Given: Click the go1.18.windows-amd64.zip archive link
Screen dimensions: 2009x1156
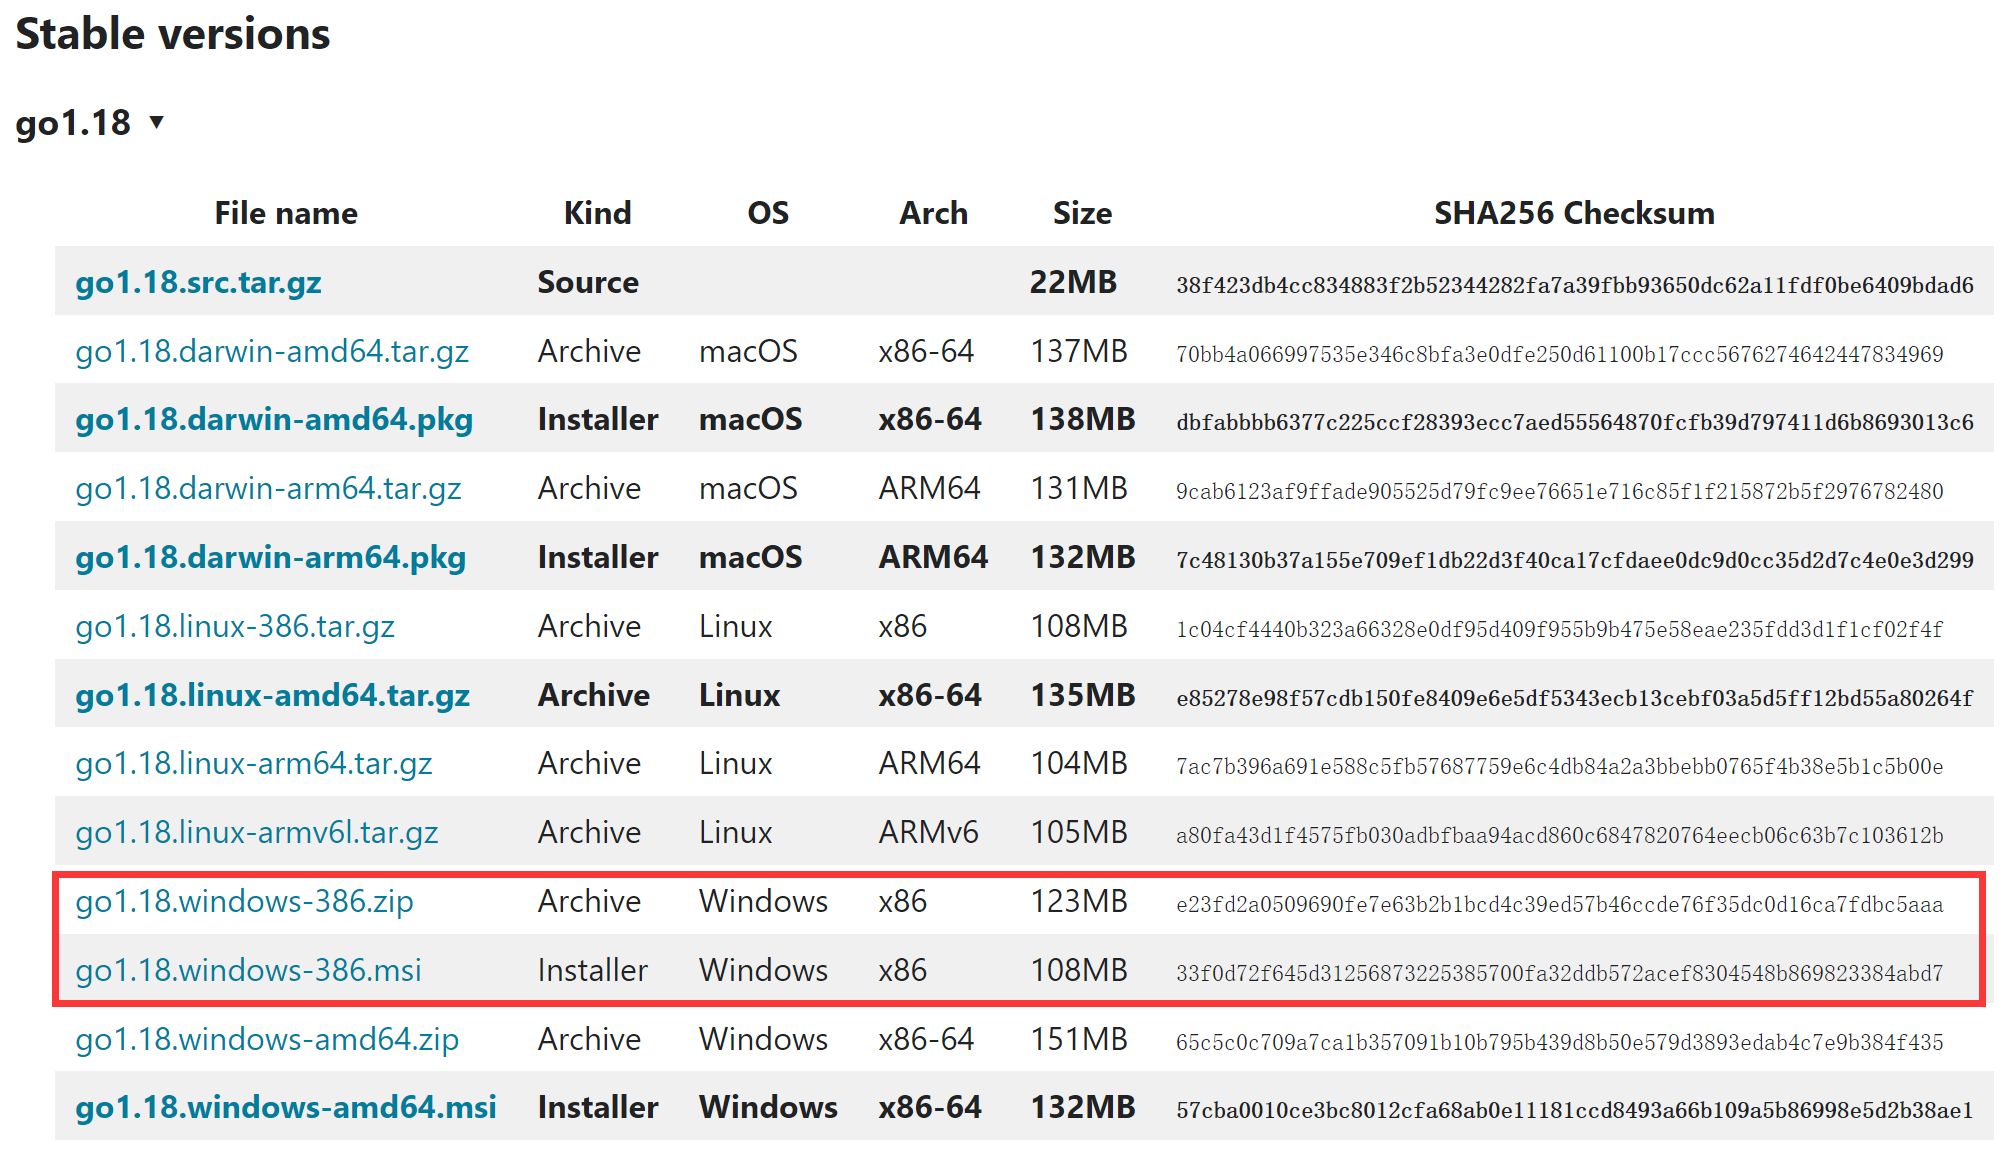Looking at the screenshot, I should point(267,1039).
